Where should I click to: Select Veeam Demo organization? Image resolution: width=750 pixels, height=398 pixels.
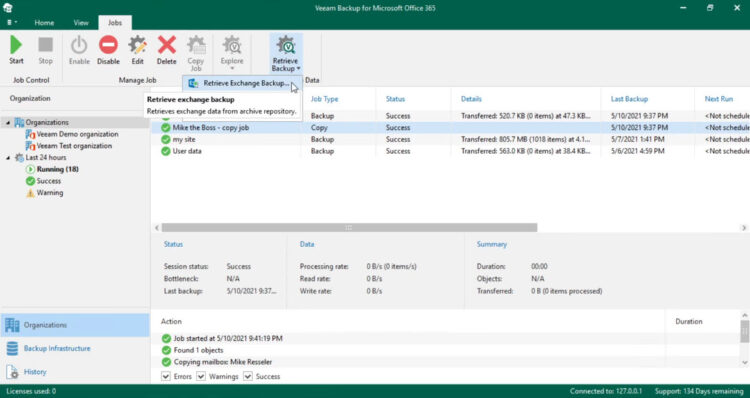tap(77, 134)
